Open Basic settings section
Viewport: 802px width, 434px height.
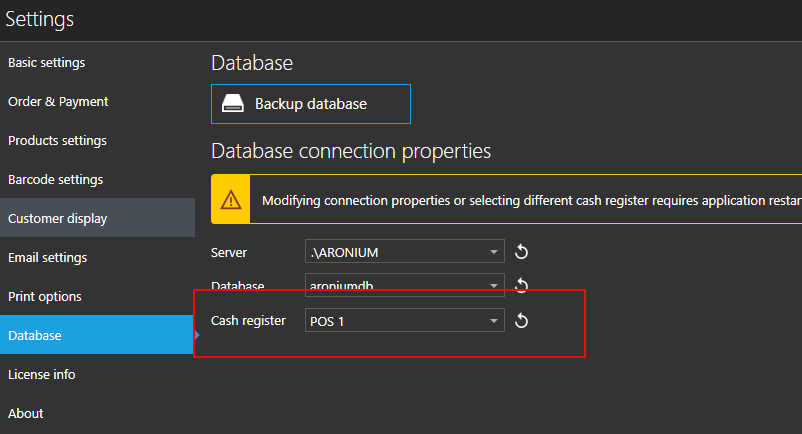(47, 63)
